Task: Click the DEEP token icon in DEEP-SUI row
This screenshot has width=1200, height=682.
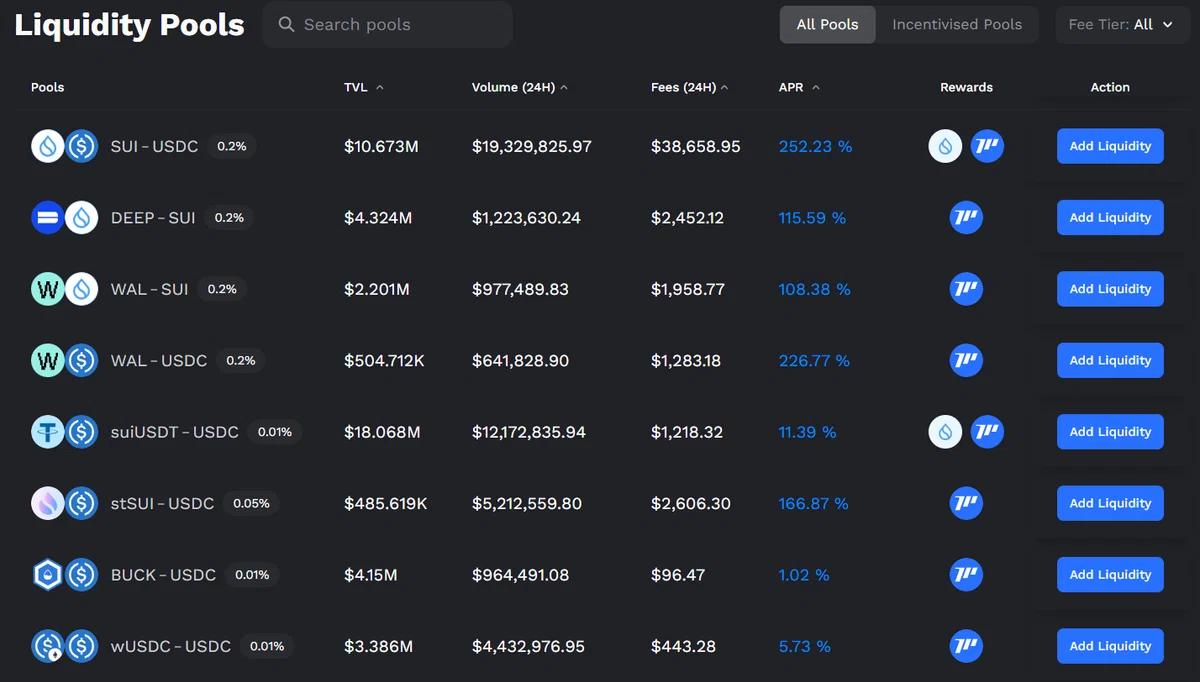Action: point(48,218)
